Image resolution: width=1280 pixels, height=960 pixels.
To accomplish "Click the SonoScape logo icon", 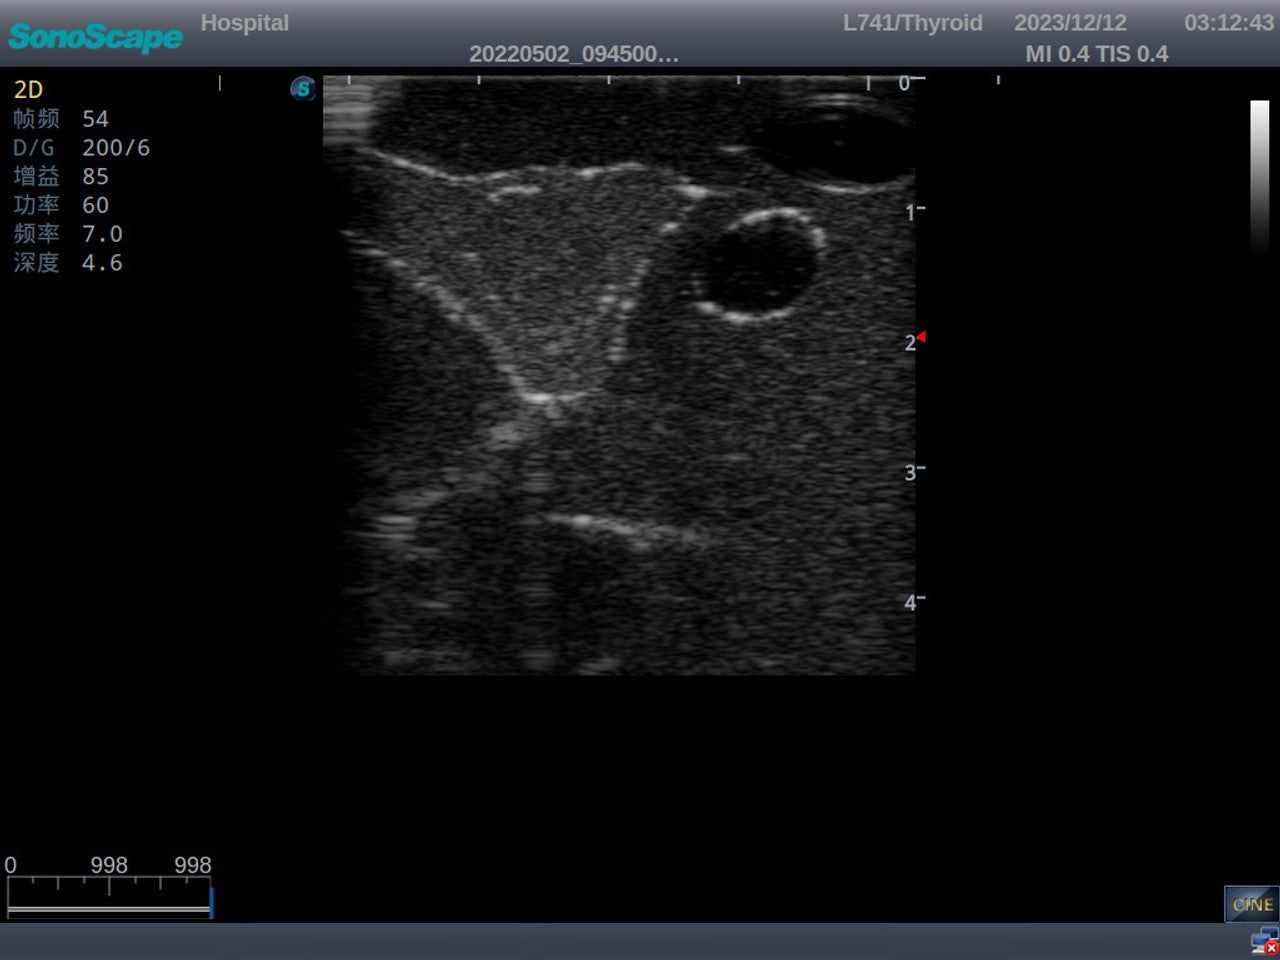I will tap(95, 36).
